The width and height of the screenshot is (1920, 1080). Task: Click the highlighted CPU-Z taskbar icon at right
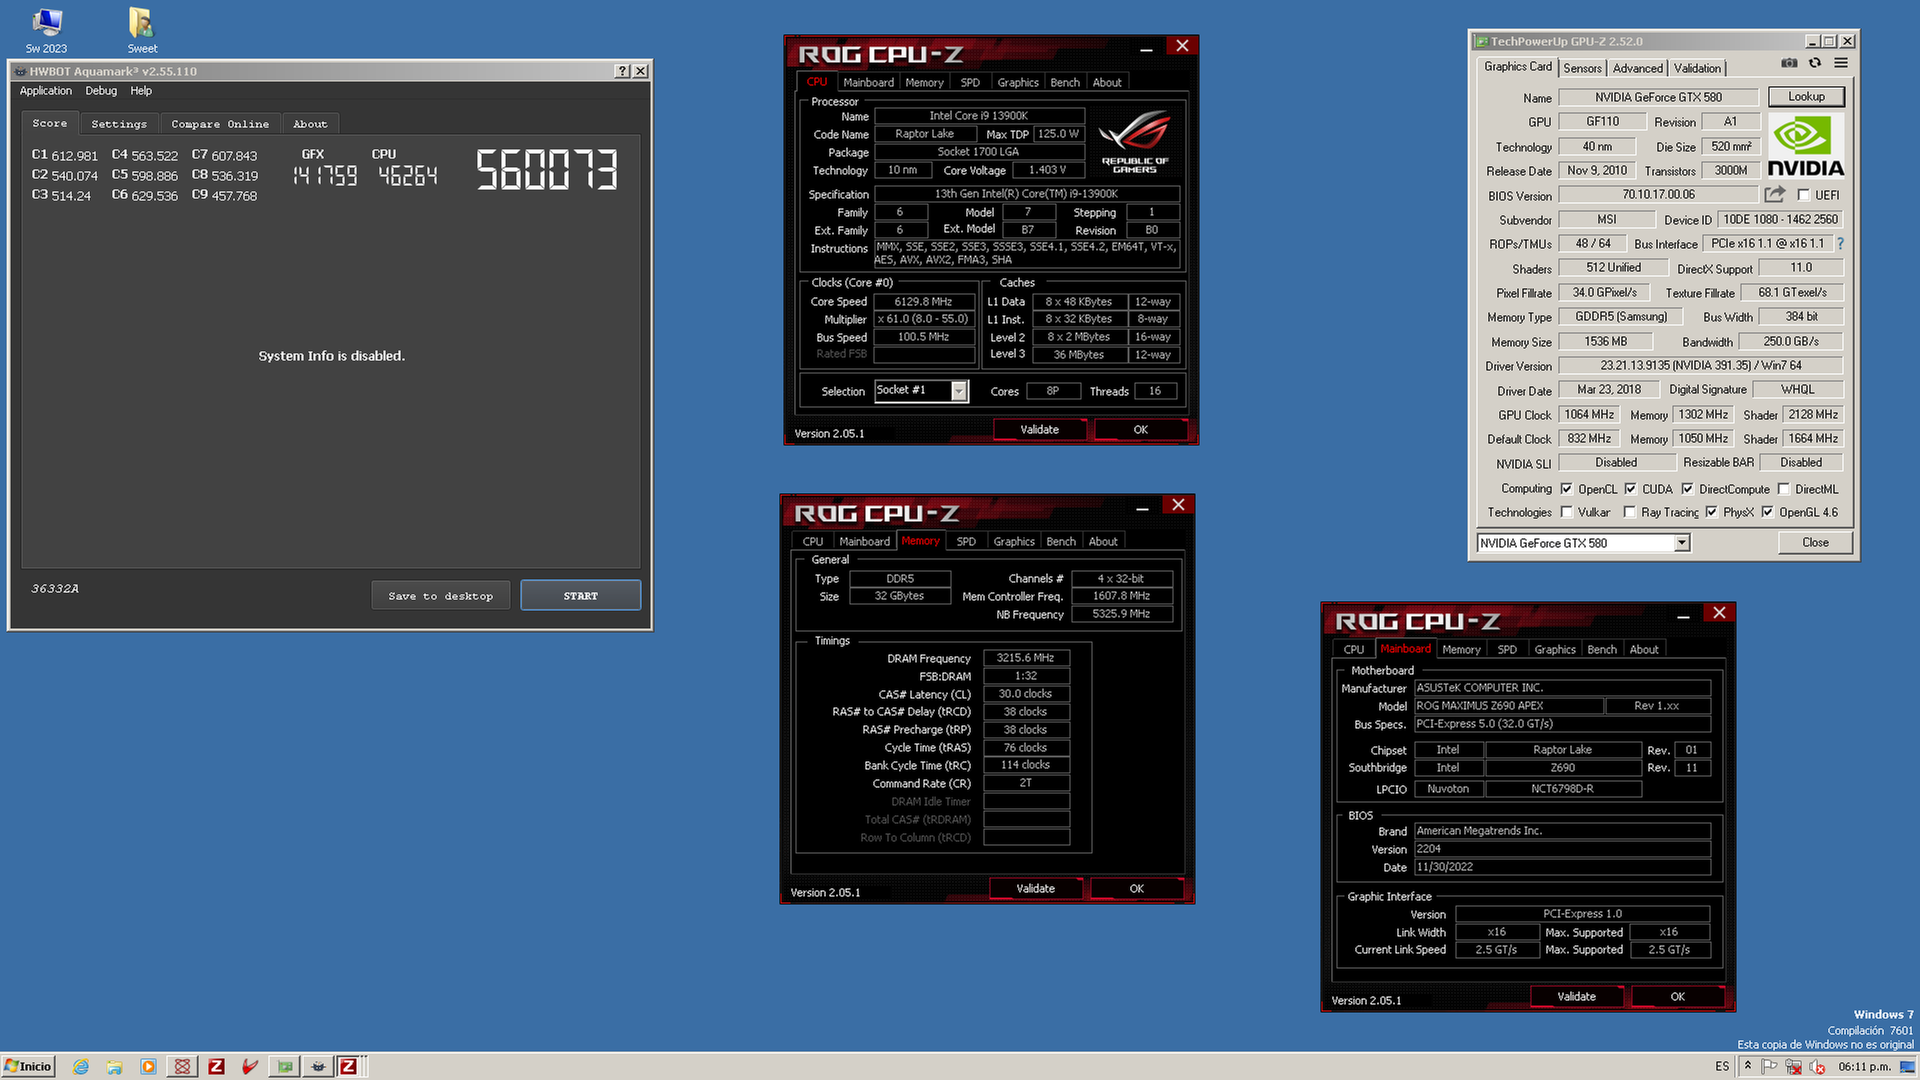click(348, 1067)
